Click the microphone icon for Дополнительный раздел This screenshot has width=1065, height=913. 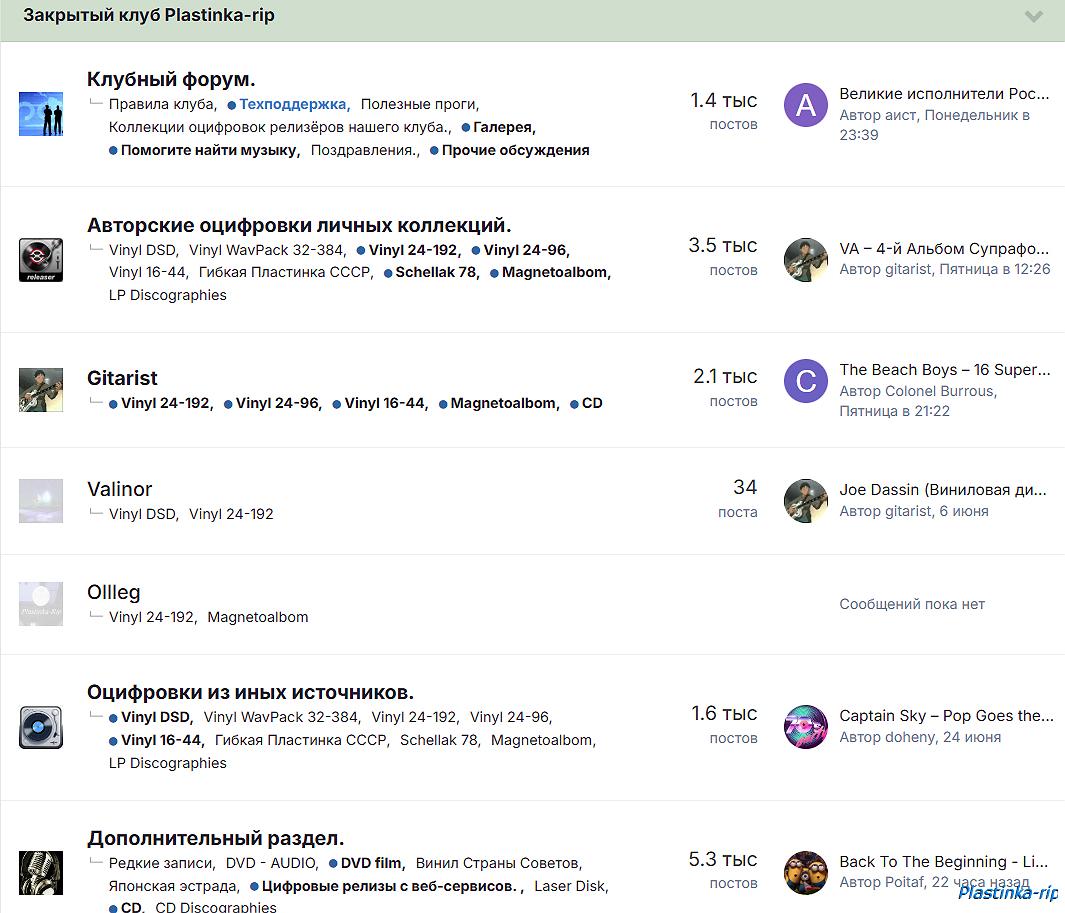pyautogui.click(x=41, y=872)
